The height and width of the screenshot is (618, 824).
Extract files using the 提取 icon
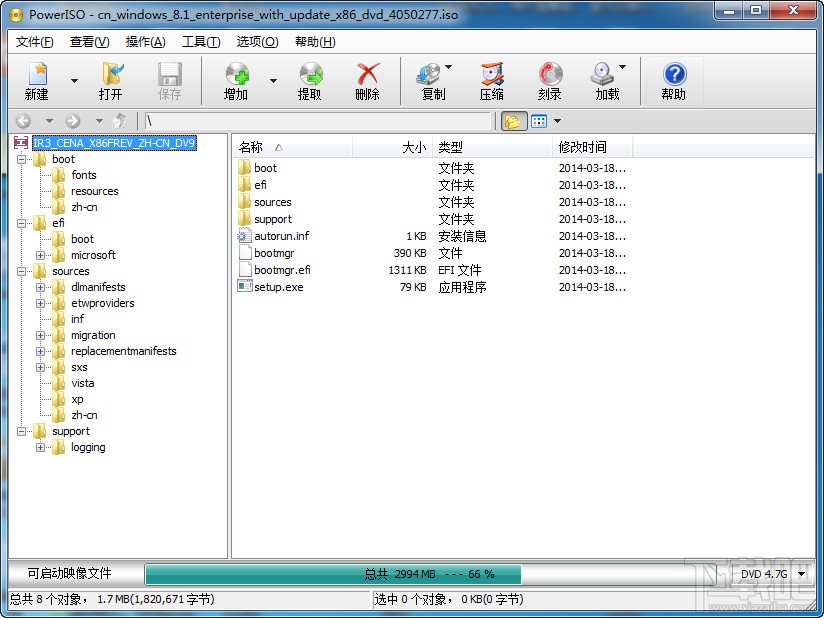pyautogui.click(x=310, y=80)
